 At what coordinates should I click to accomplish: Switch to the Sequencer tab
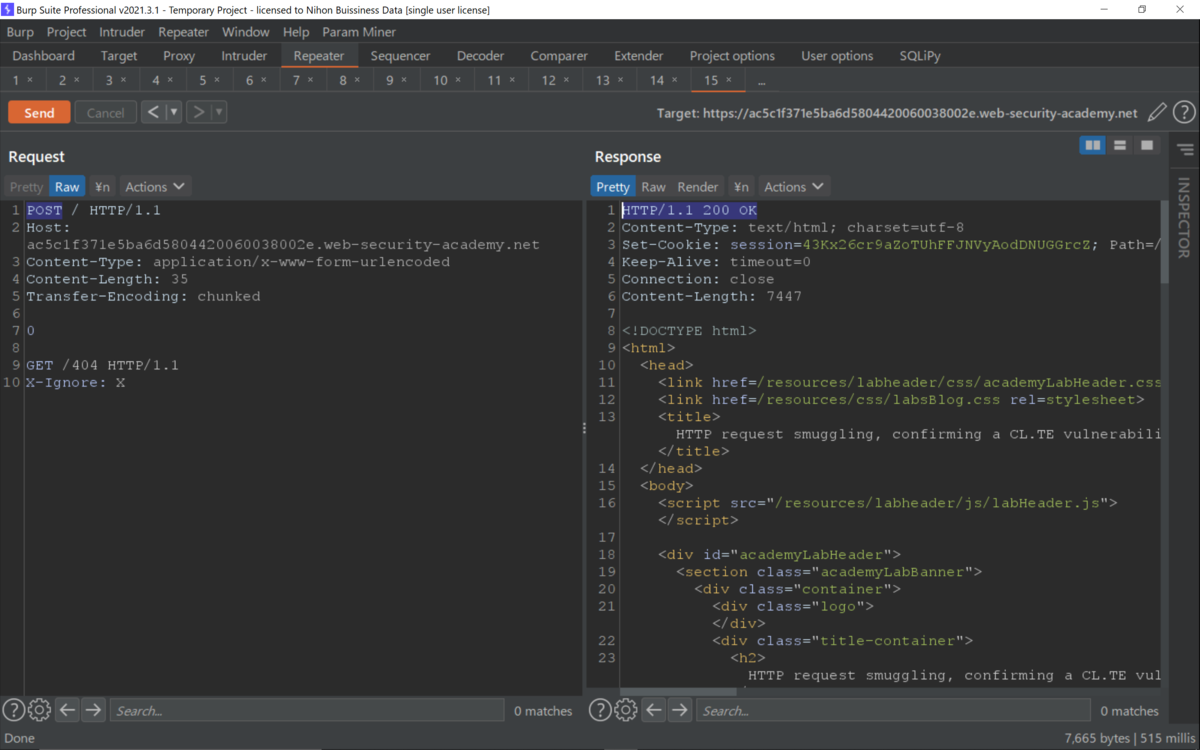point(400,56)
